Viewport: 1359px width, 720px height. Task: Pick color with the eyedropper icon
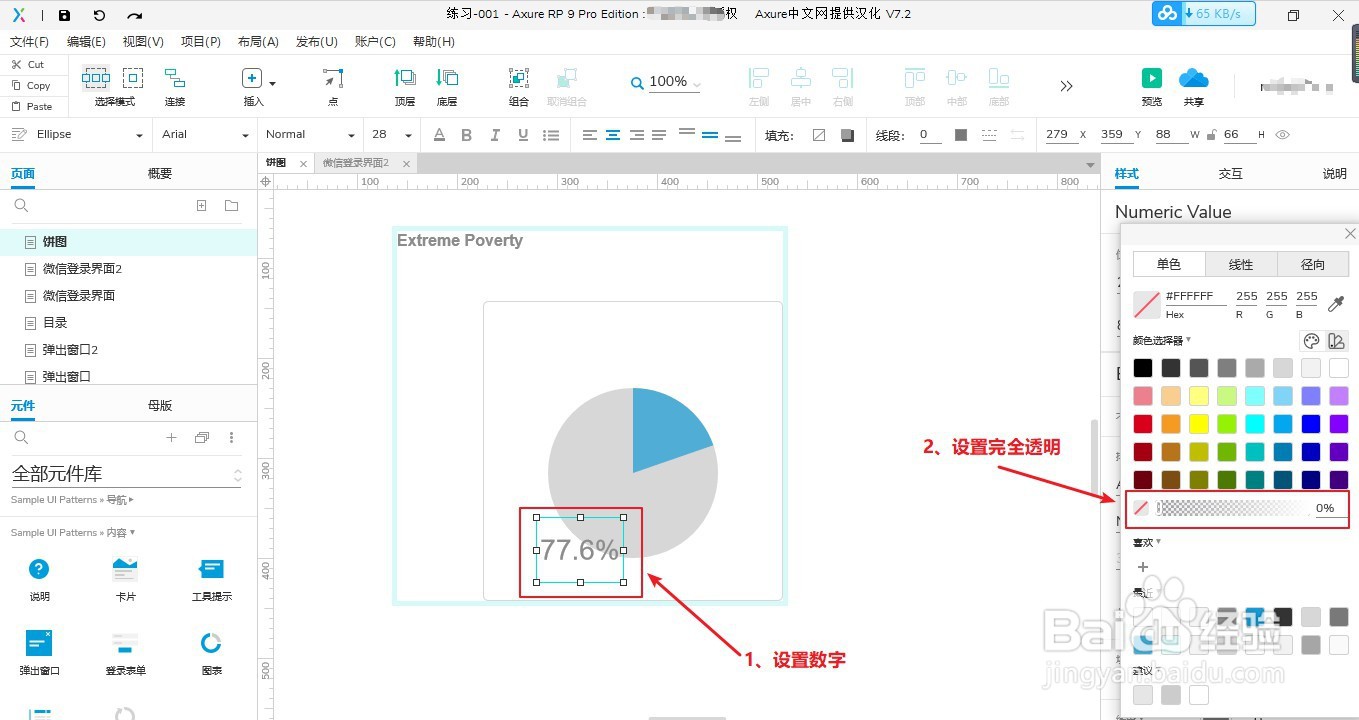click(x=1336, y=304)
